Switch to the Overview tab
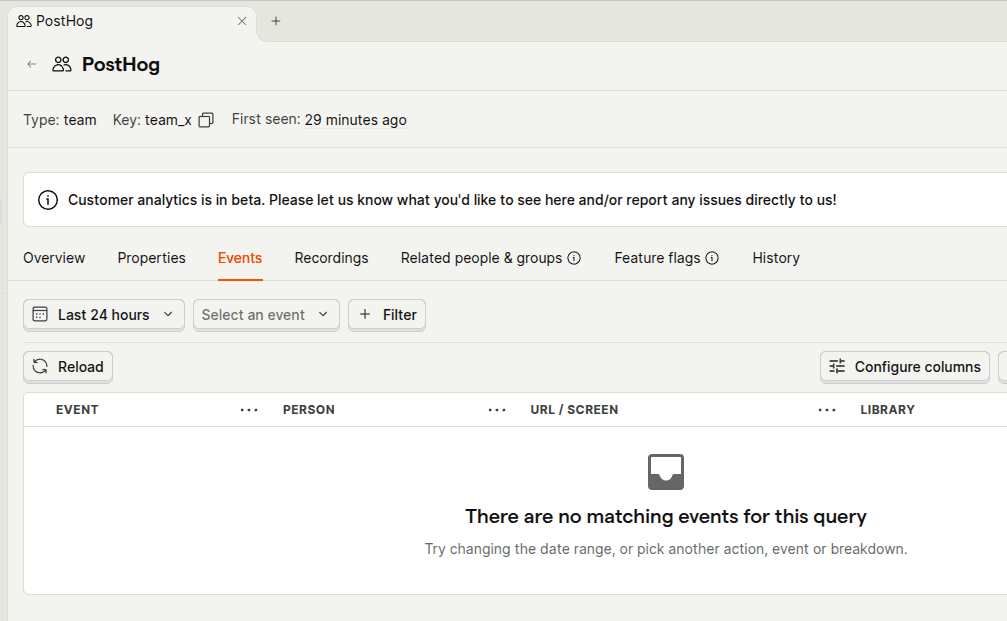 pos(54,258)
